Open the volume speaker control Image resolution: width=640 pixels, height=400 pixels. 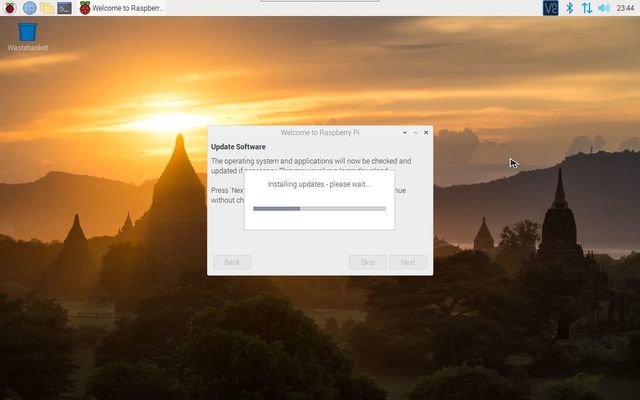(604, 8)
